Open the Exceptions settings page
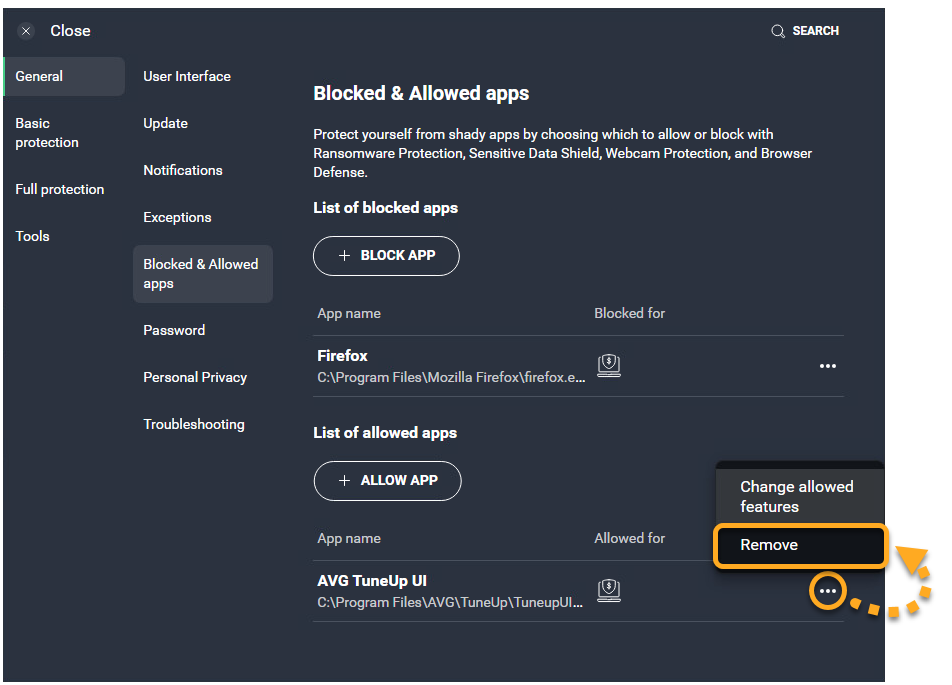The image size is (952, 685). click(178, 218)
